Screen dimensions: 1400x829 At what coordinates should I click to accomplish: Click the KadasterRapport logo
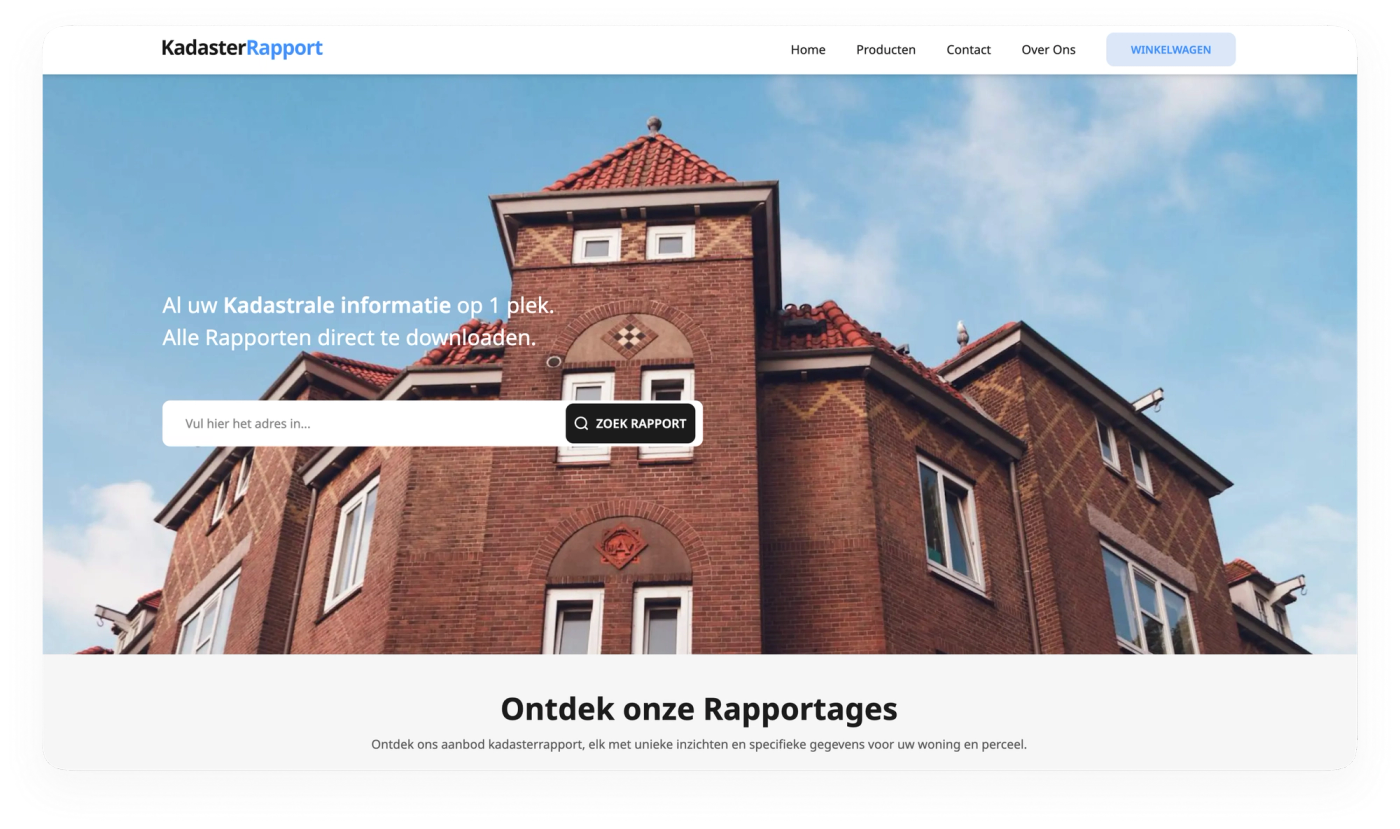click(x=242, y=48)
